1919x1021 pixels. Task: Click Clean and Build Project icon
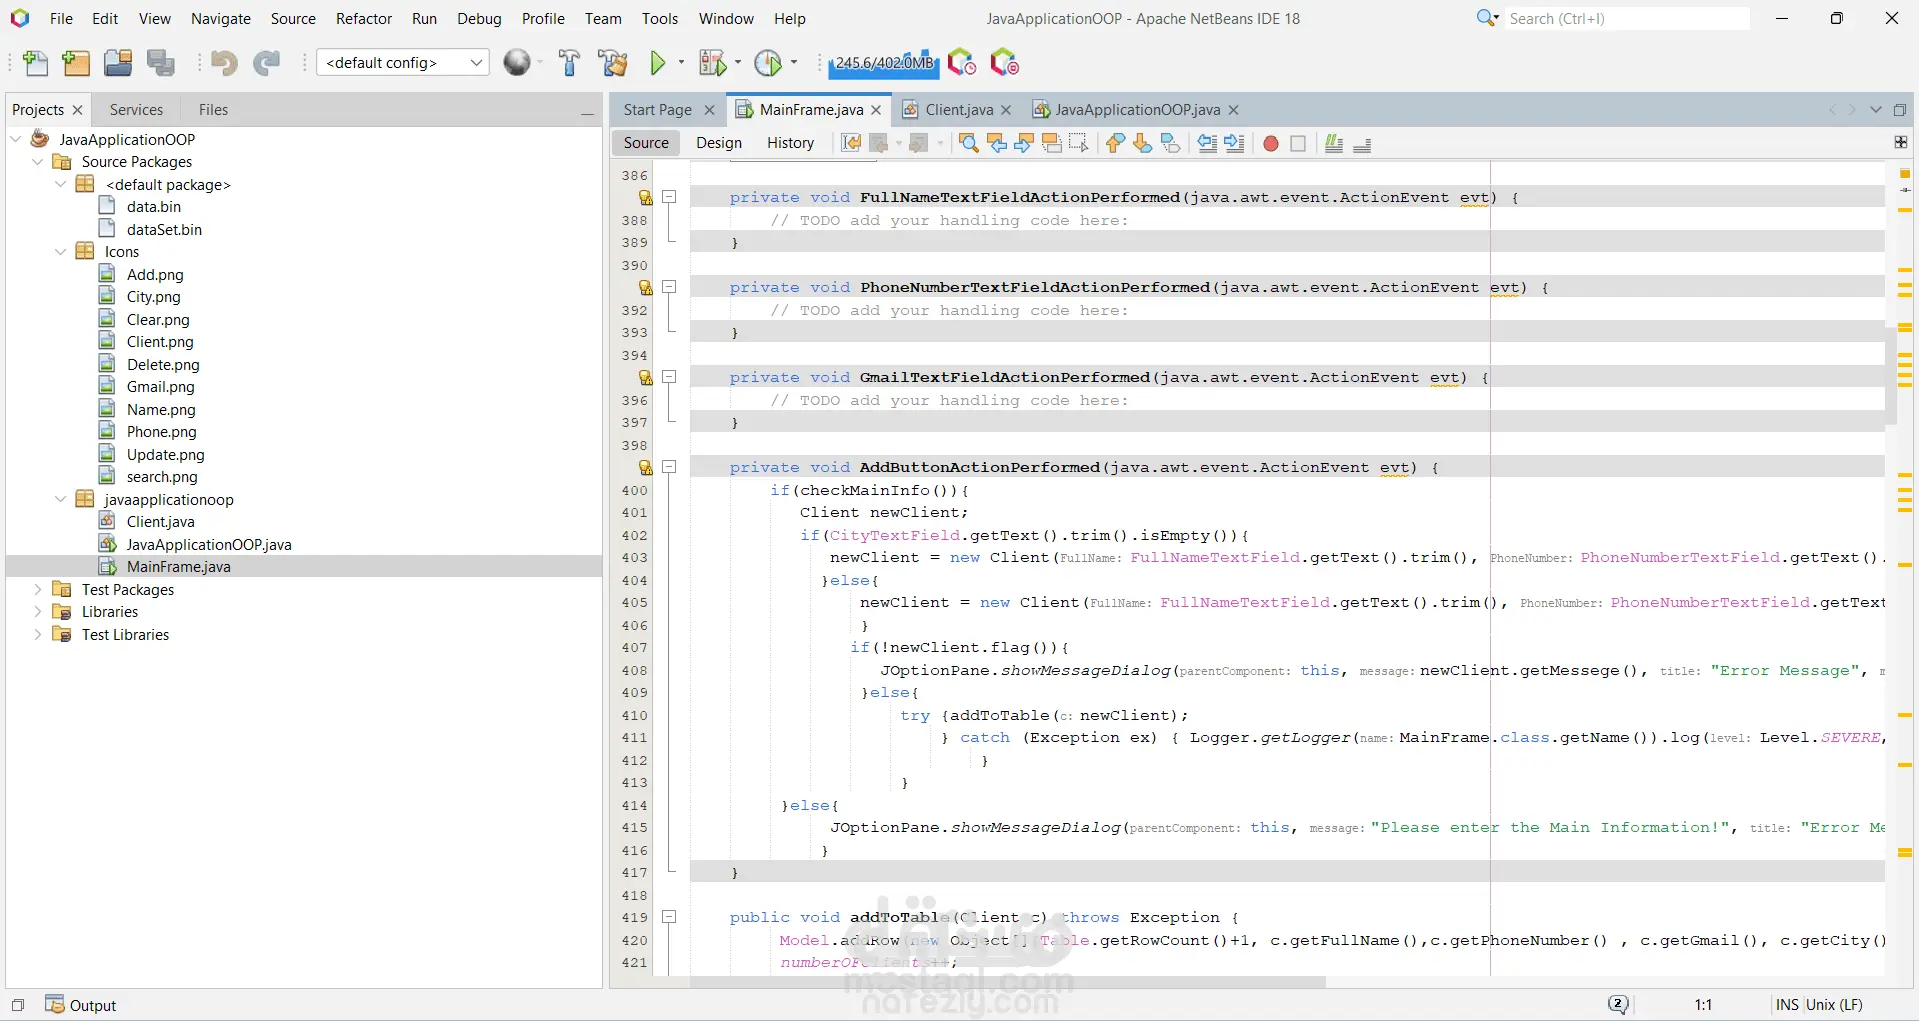612,63
